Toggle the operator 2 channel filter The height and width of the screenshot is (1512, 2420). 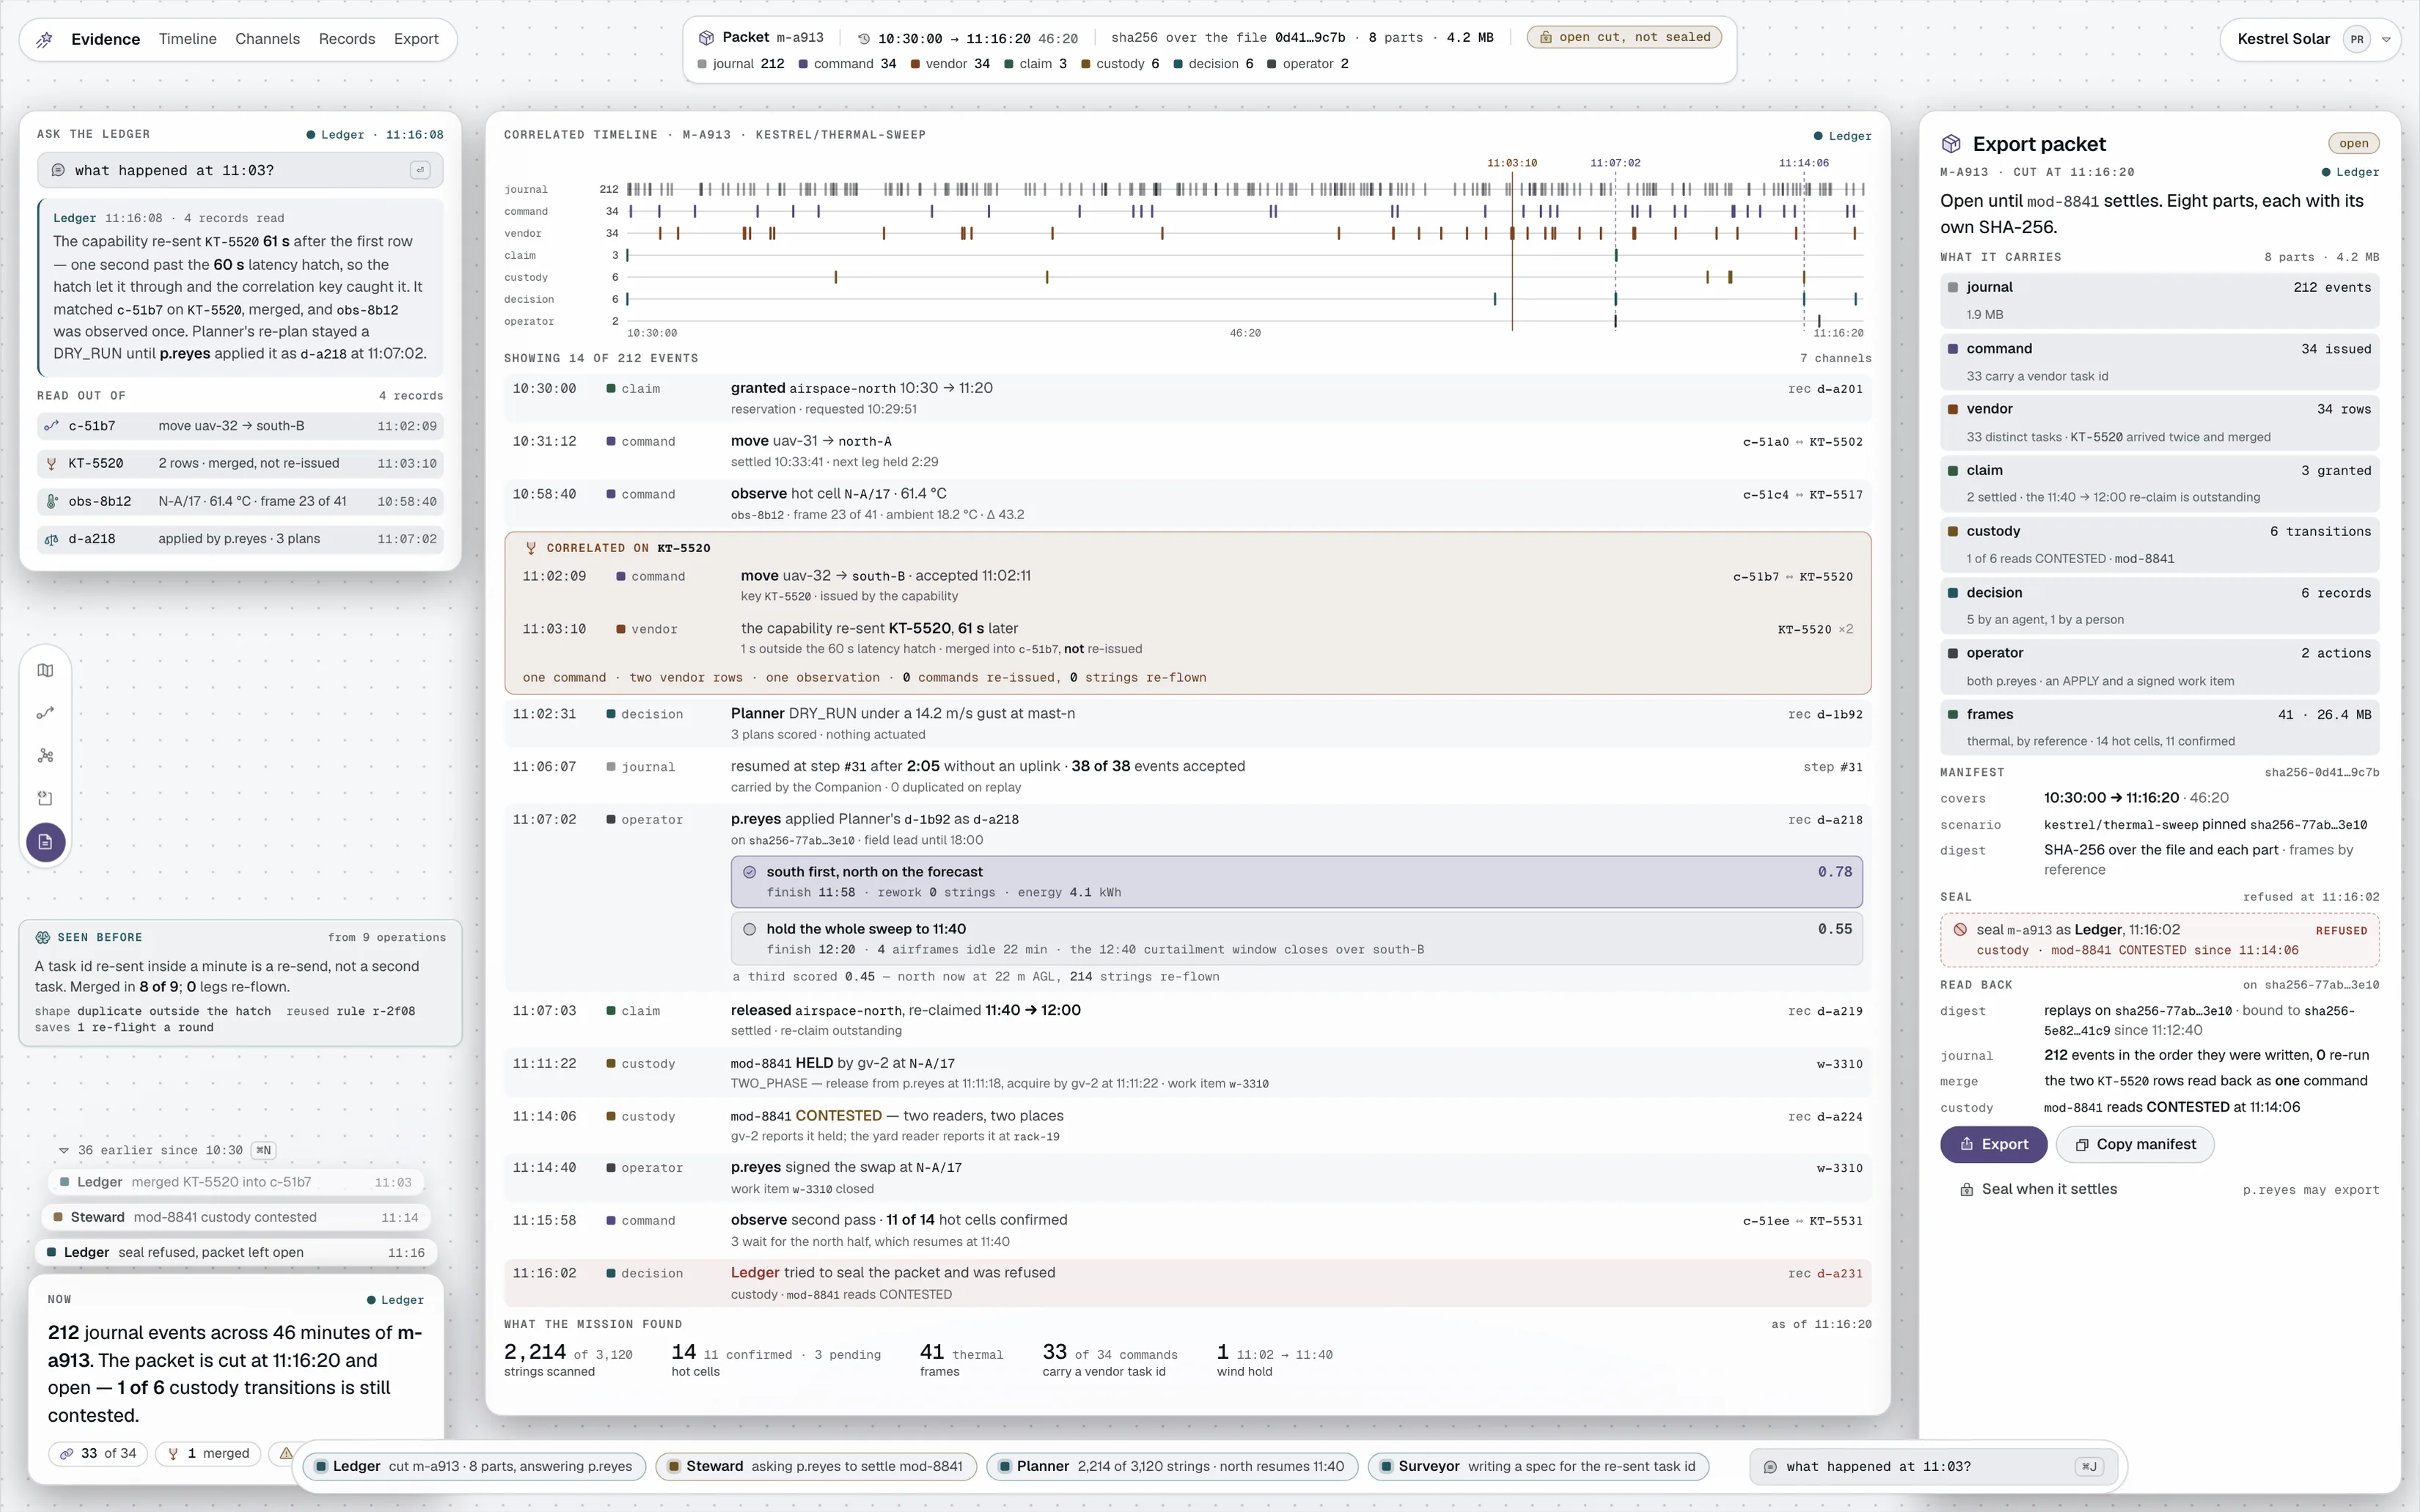tap(1308, 64)
